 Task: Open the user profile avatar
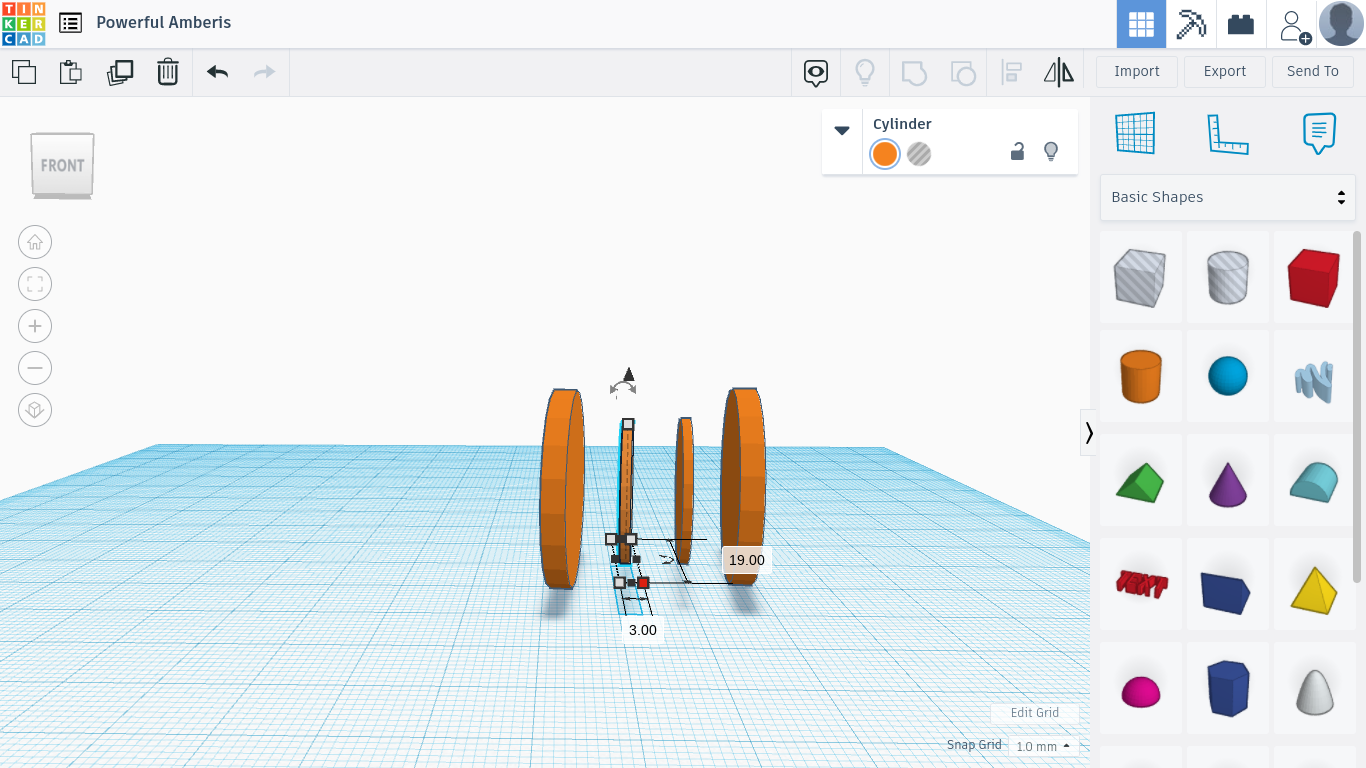coord(1341,24)
